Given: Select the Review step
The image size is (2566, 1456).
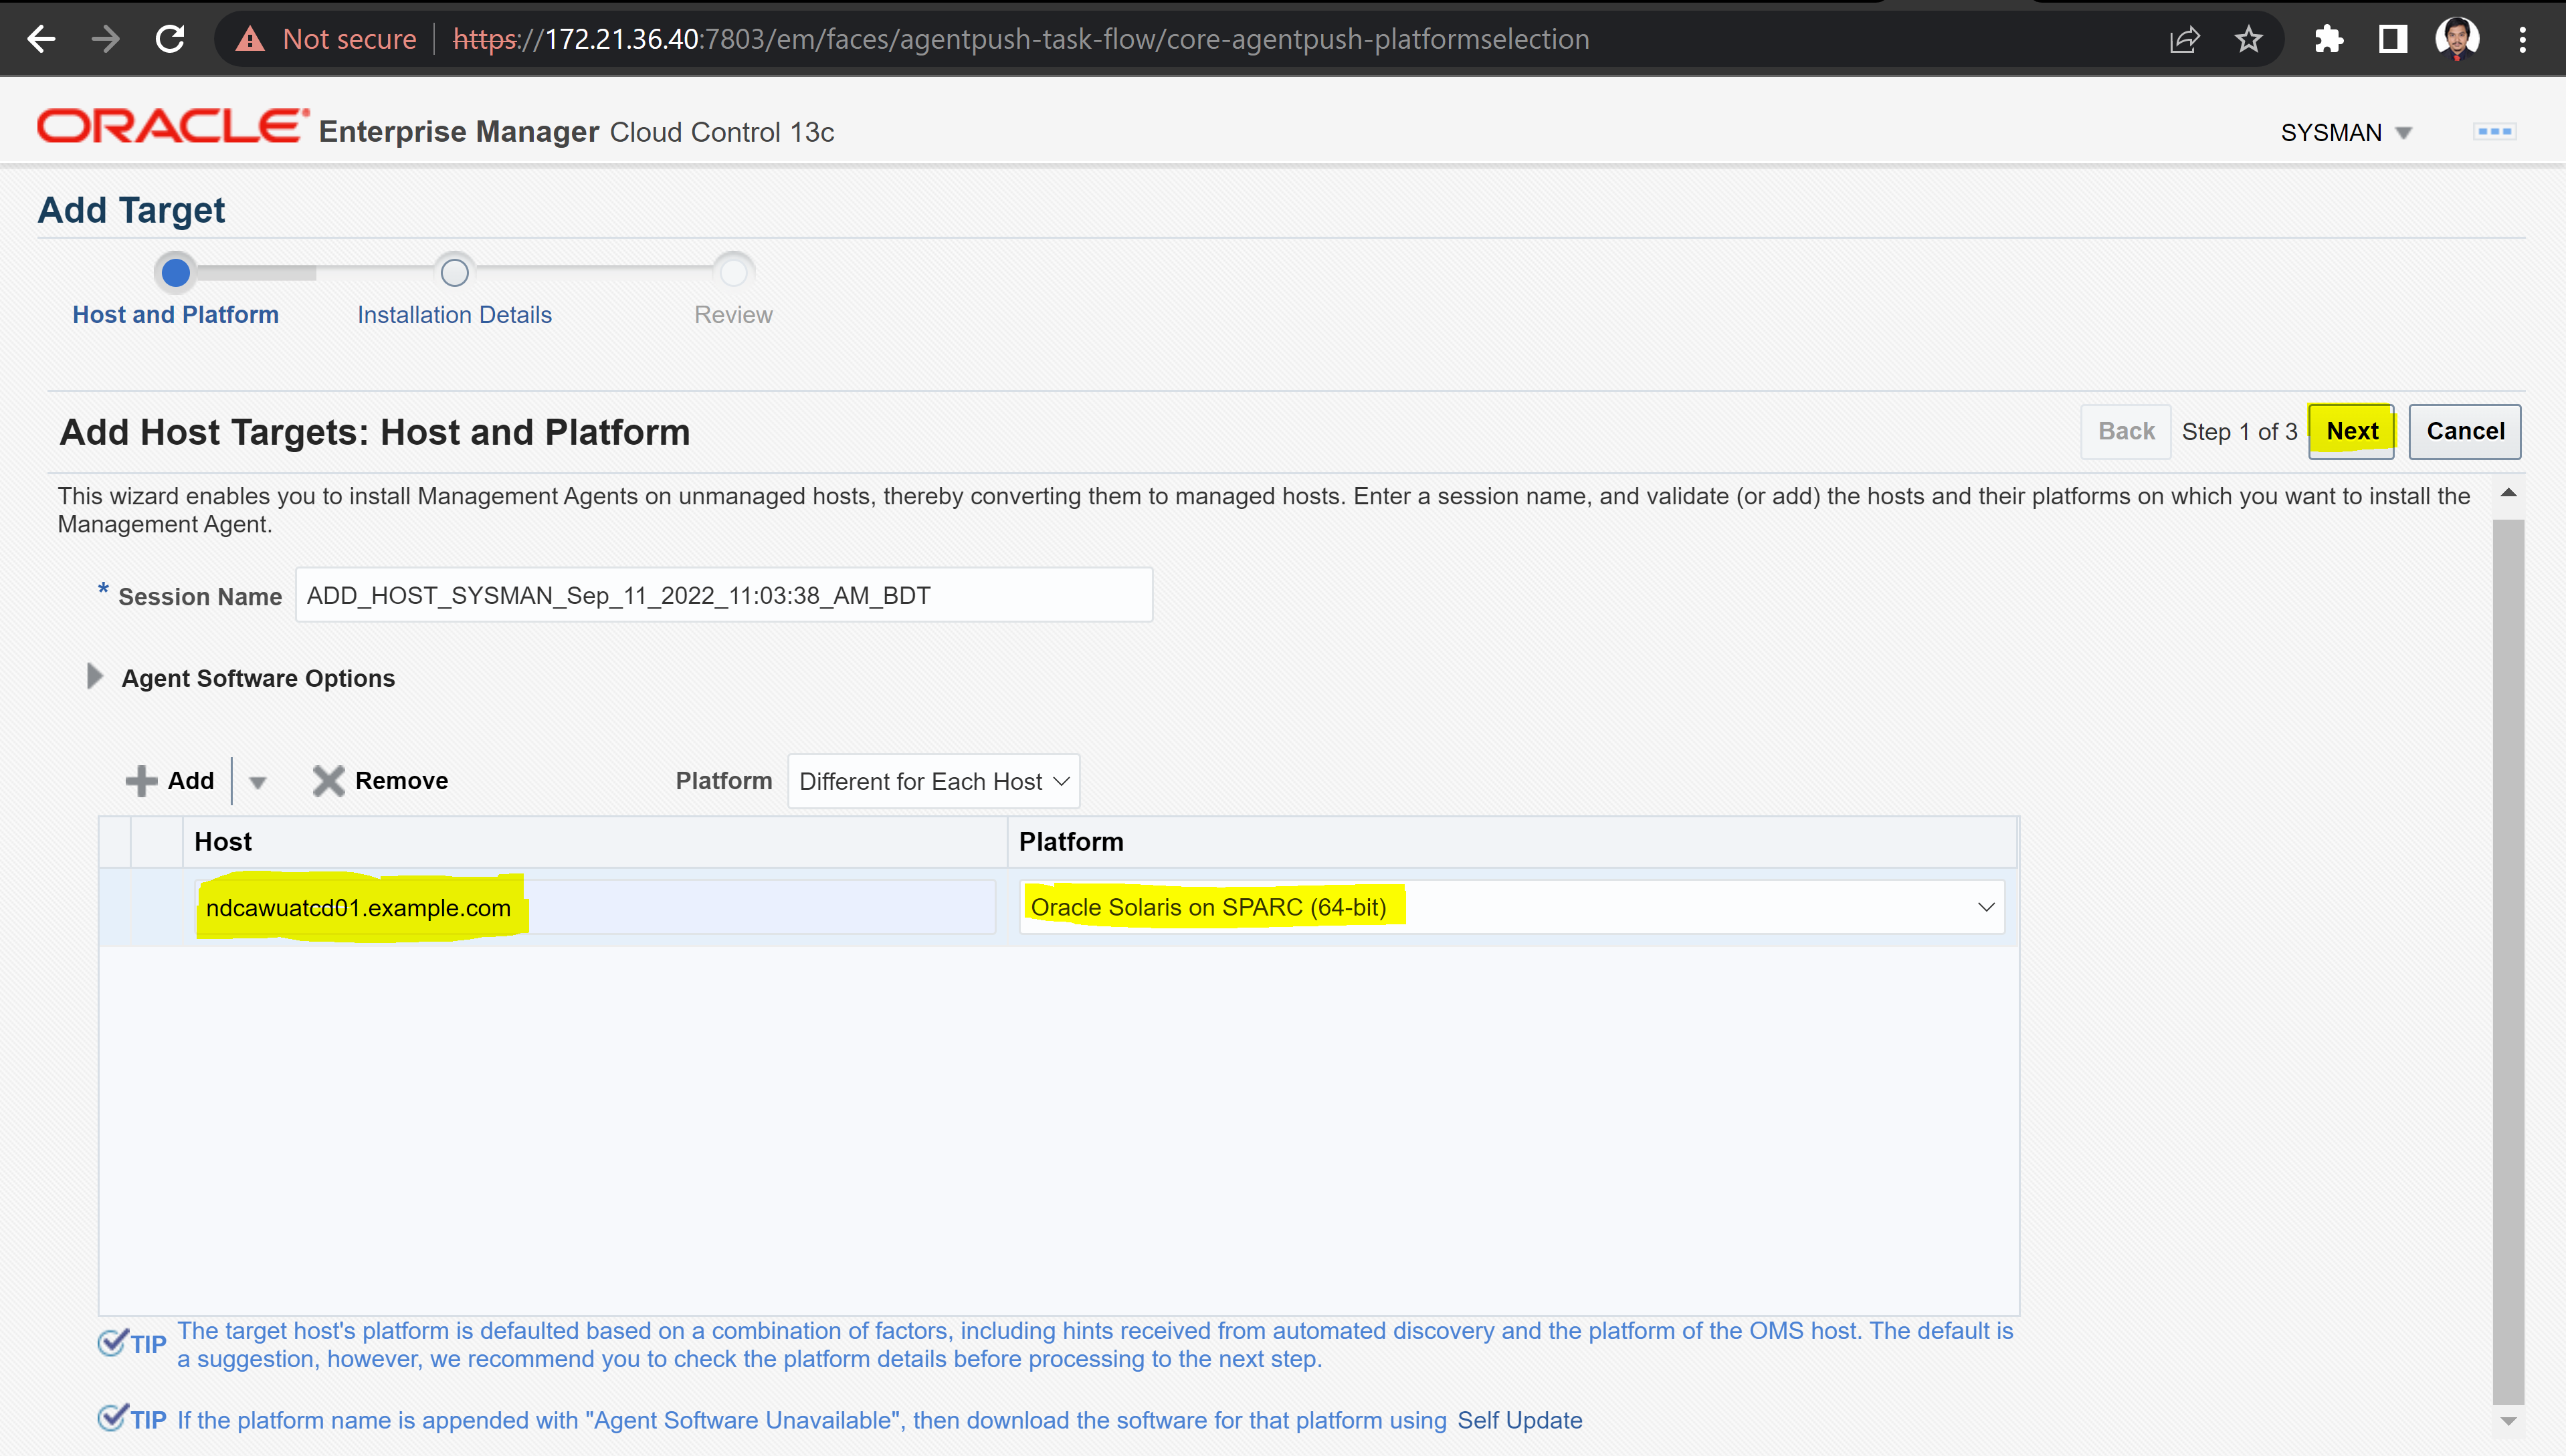Looking at the screenshot, I should coord(733,314).
